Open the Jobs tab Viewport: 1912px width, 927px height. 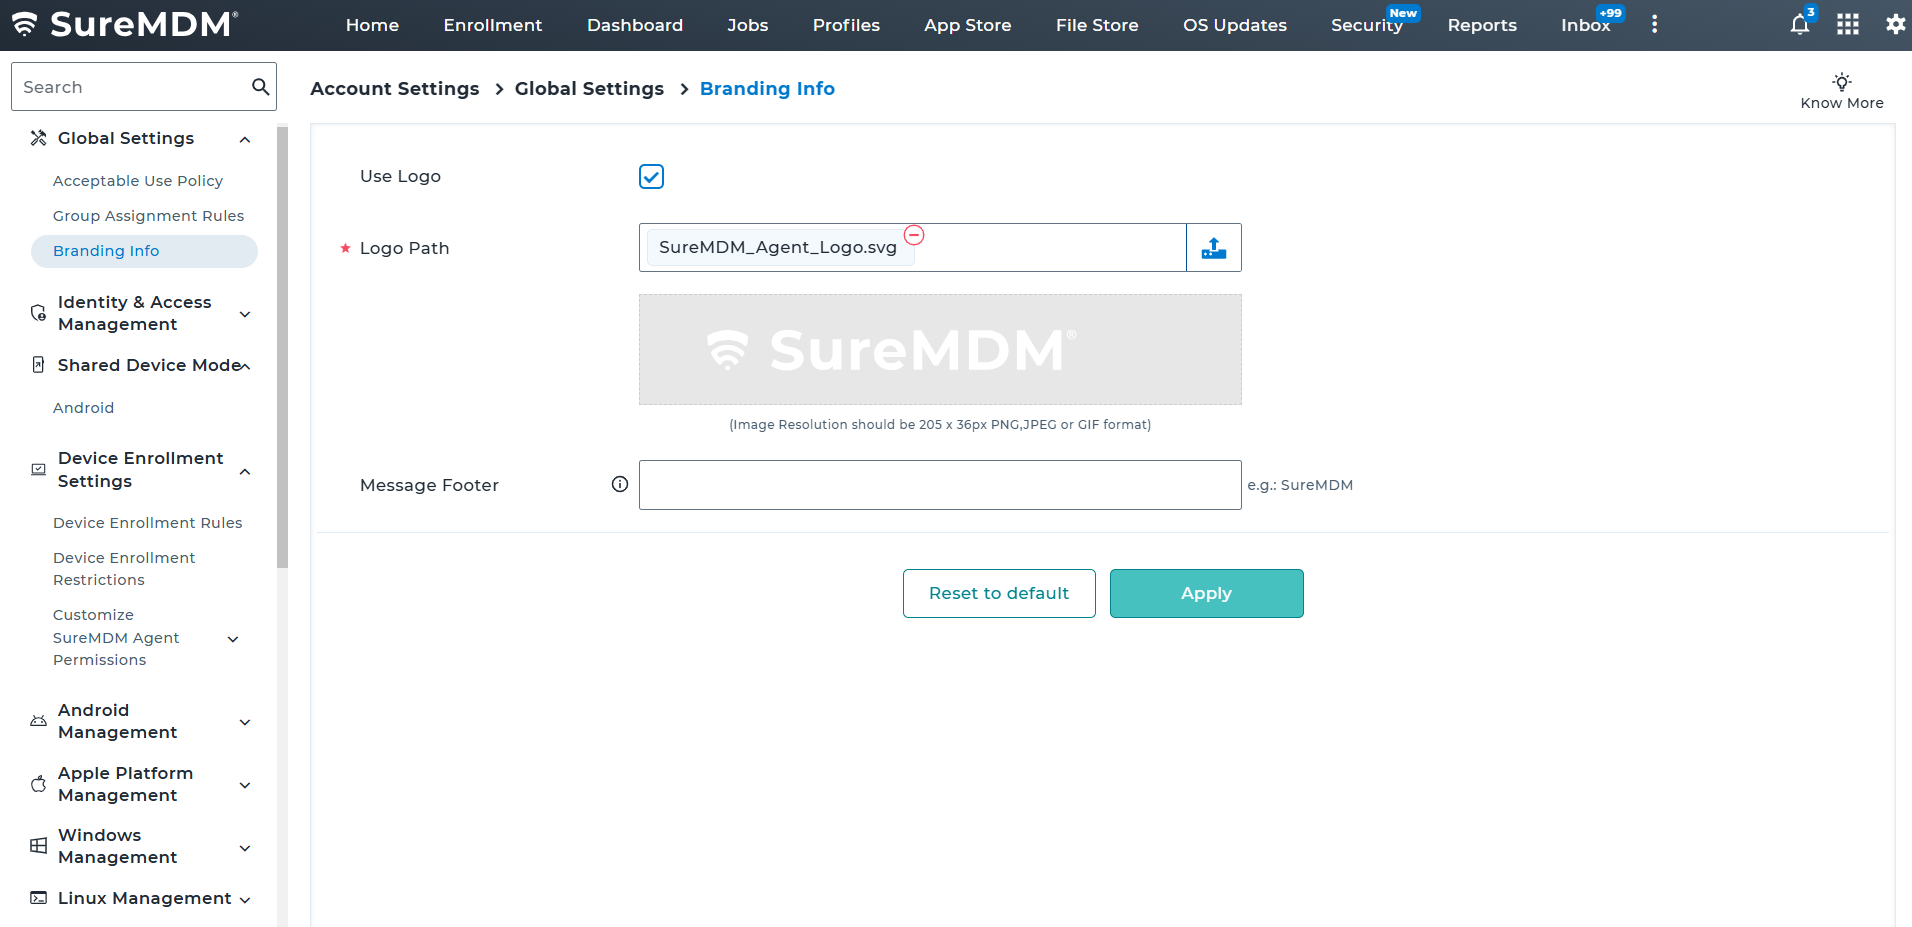point(748,25)
